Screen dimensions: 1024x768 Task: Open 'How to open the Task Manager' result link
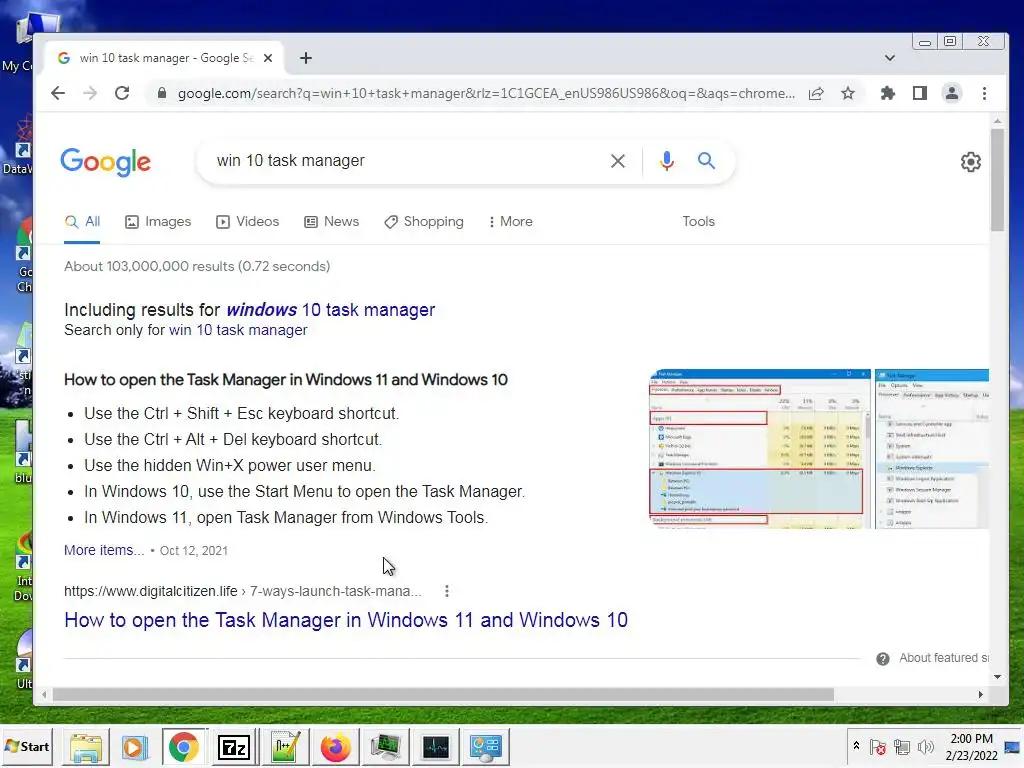(x=345, y=620)
